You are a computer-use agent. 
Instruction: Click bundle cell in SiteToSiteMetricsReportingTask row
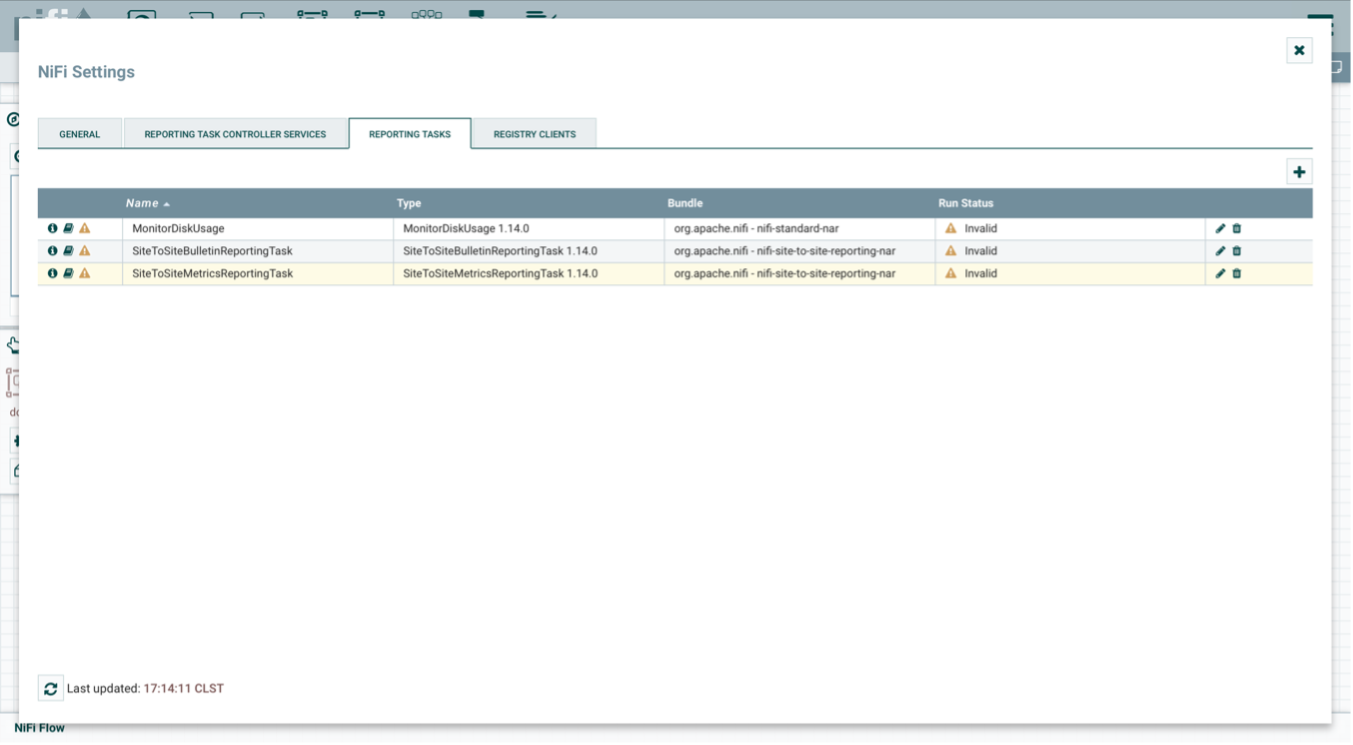coord(800,273)
